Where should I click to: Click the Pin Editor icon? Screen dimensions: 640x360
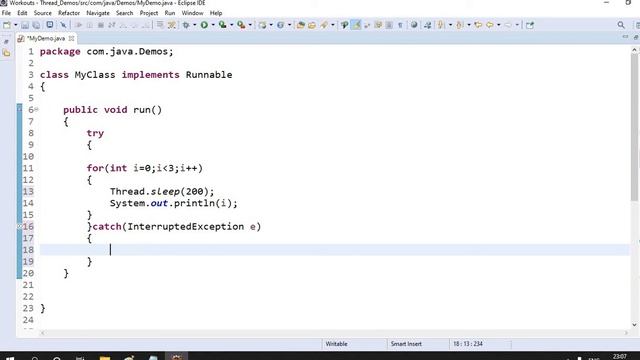(x=530, y=25)
